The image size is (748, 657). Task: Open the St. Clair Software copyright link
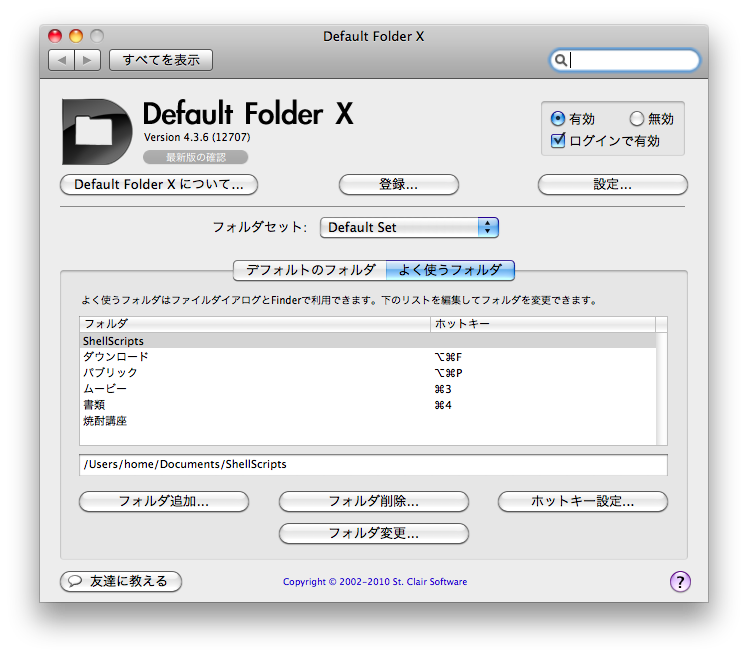[x=375, y=582]
